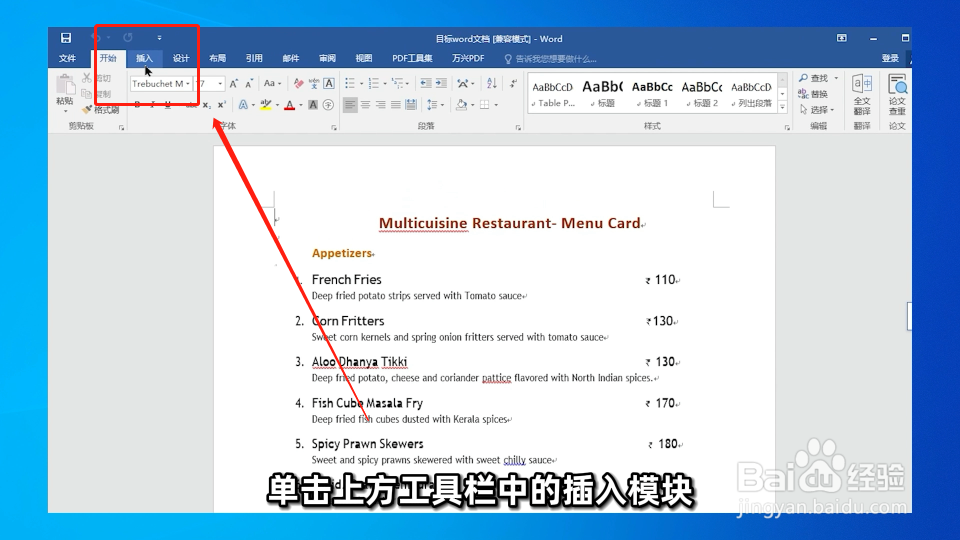Switch to the Insert (插入) tab
This screenshot has width=960, height=540.
[144, 58]
